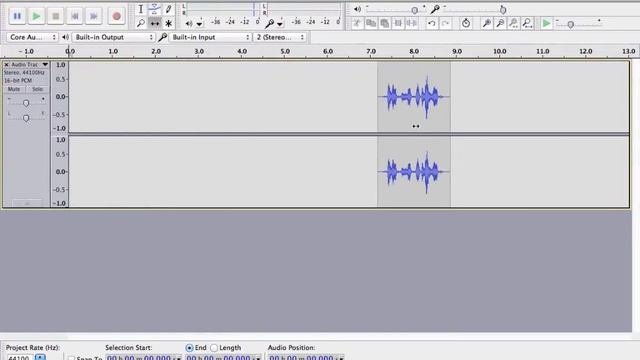The width and height of the screenshot is (640, 360).
Task: Adjust the playback speed slider
Action: [x=571, y=24]
